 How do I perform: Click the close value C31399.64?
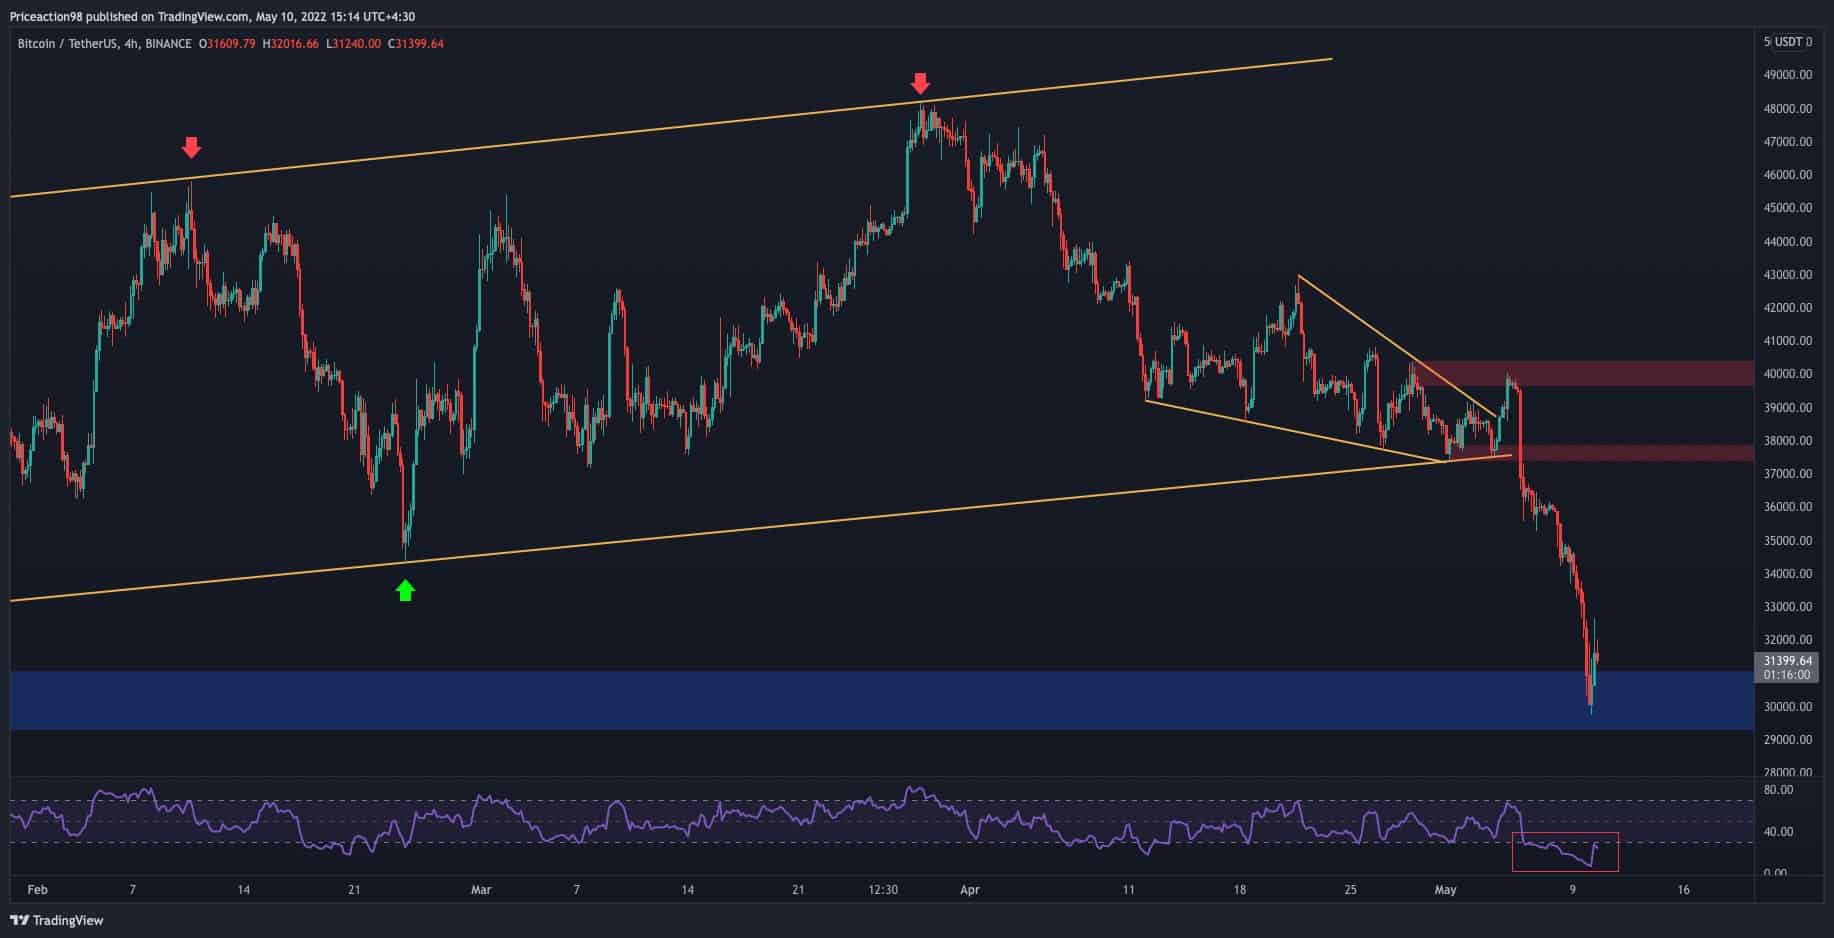[415, 44]
